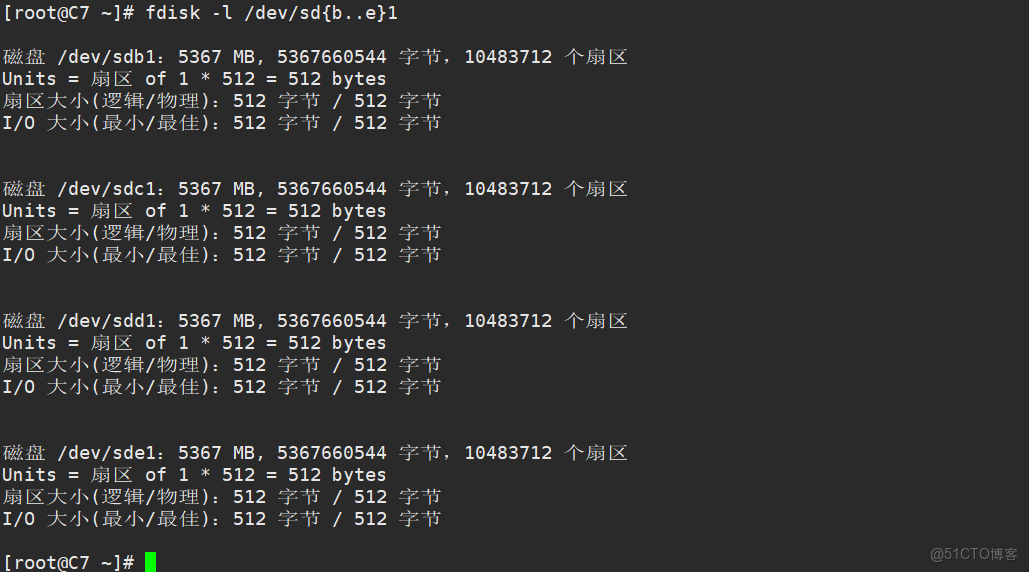
Task: Click 10483712 sector count on /dev/sdb1 line
Action: (508, 57)
